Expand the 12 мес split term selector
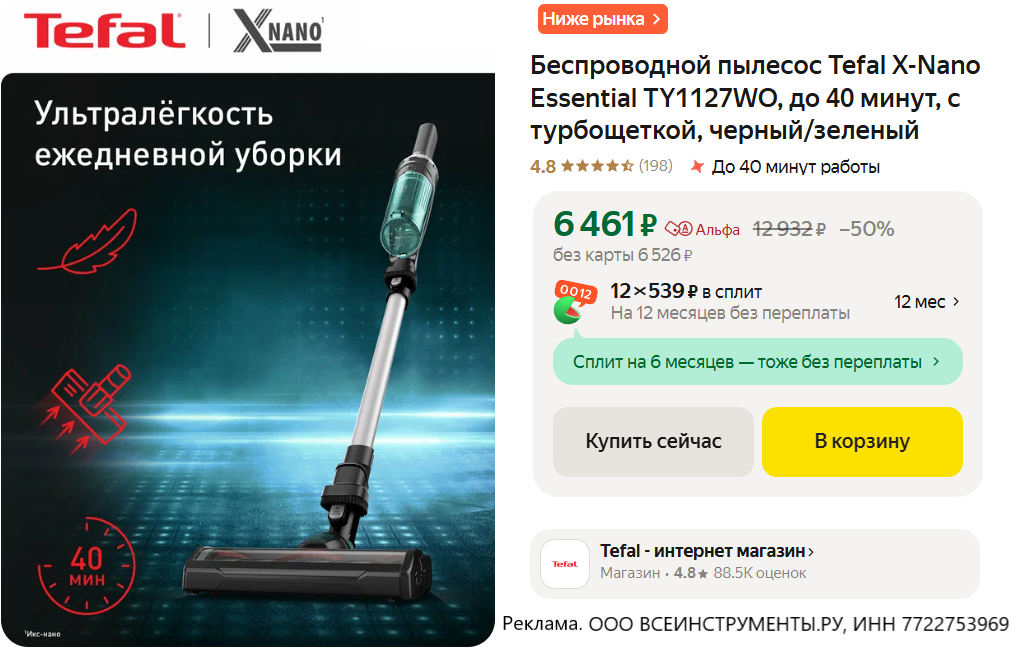This screenshot has height=653, width=1011. (x=927, y=302)
